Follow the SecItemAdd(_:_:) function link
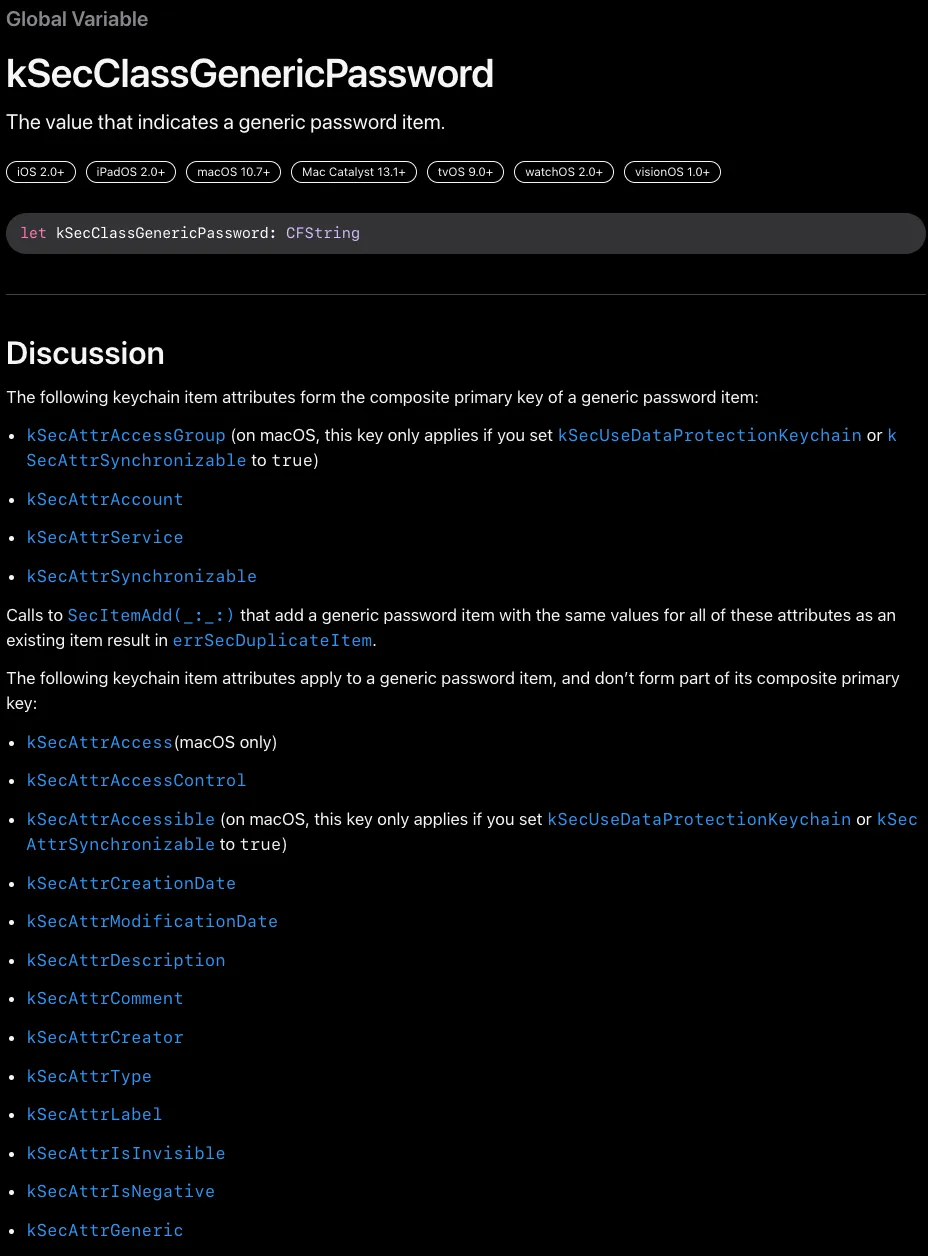Image resolution: width=928 pixels, height=1256 pixels. [x=150, y=615]
